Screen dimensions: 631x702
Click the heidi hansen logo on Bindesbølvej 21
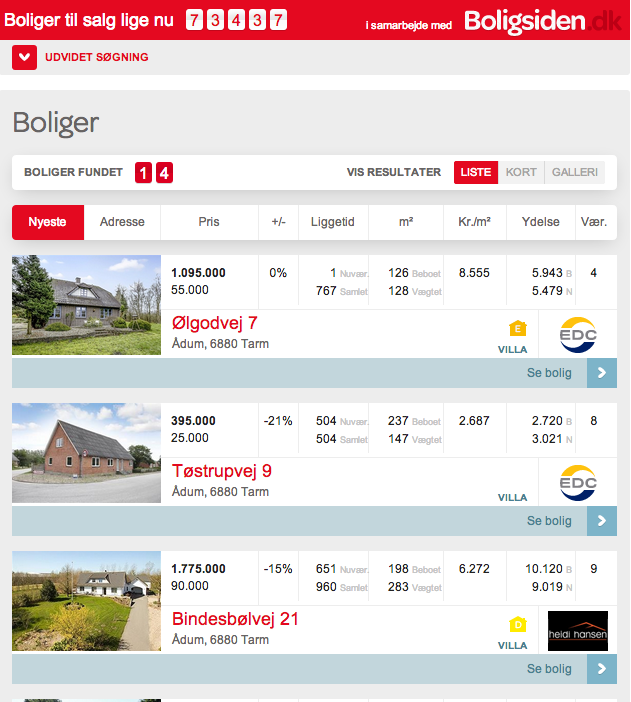tap(577, 630)
